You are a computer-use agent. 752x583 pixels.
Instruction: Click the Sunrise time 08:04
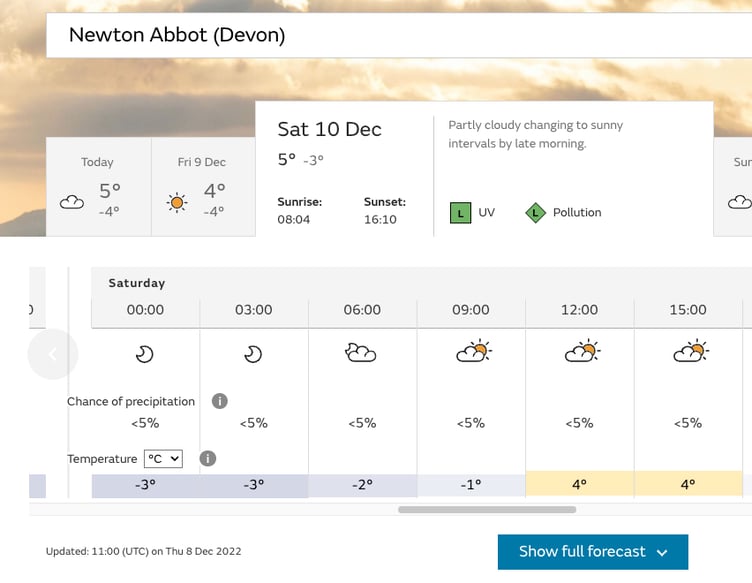[x=294, y=220]
